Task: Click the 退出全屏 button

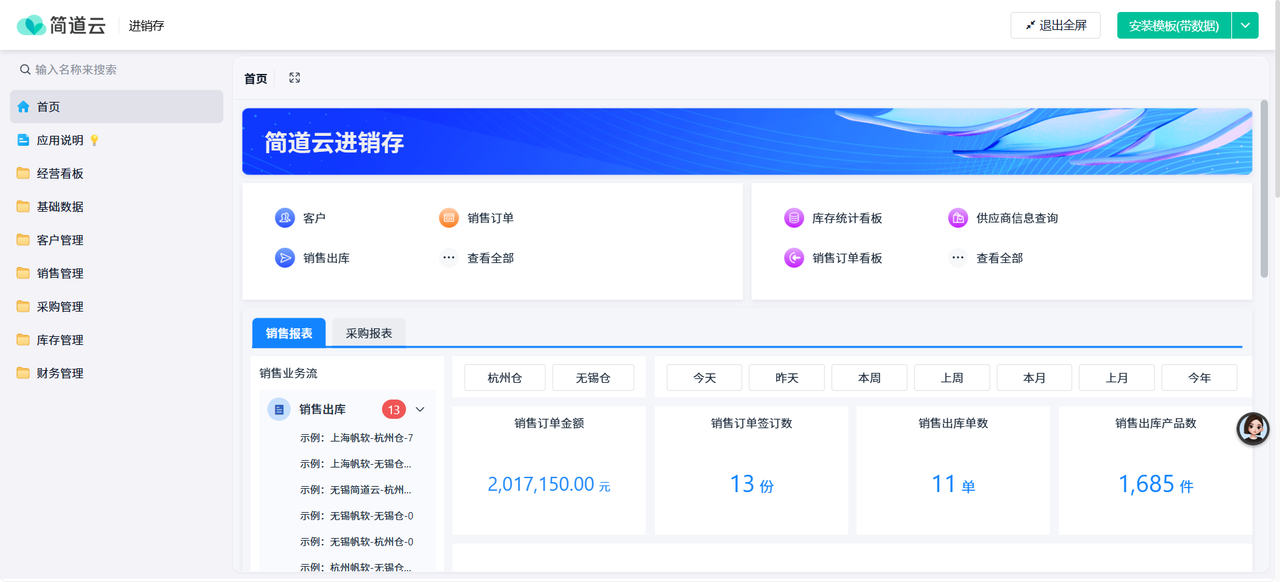Action: (1056, 25)
